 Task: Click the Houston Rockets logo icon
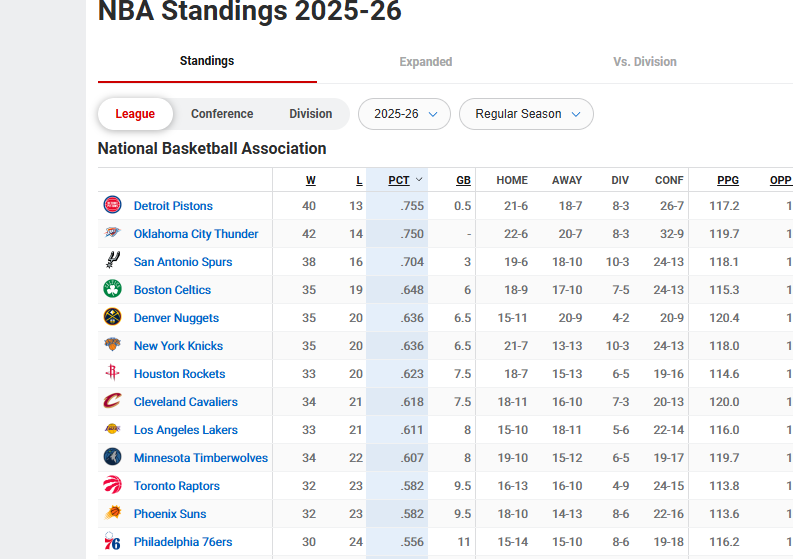point(112,374)
